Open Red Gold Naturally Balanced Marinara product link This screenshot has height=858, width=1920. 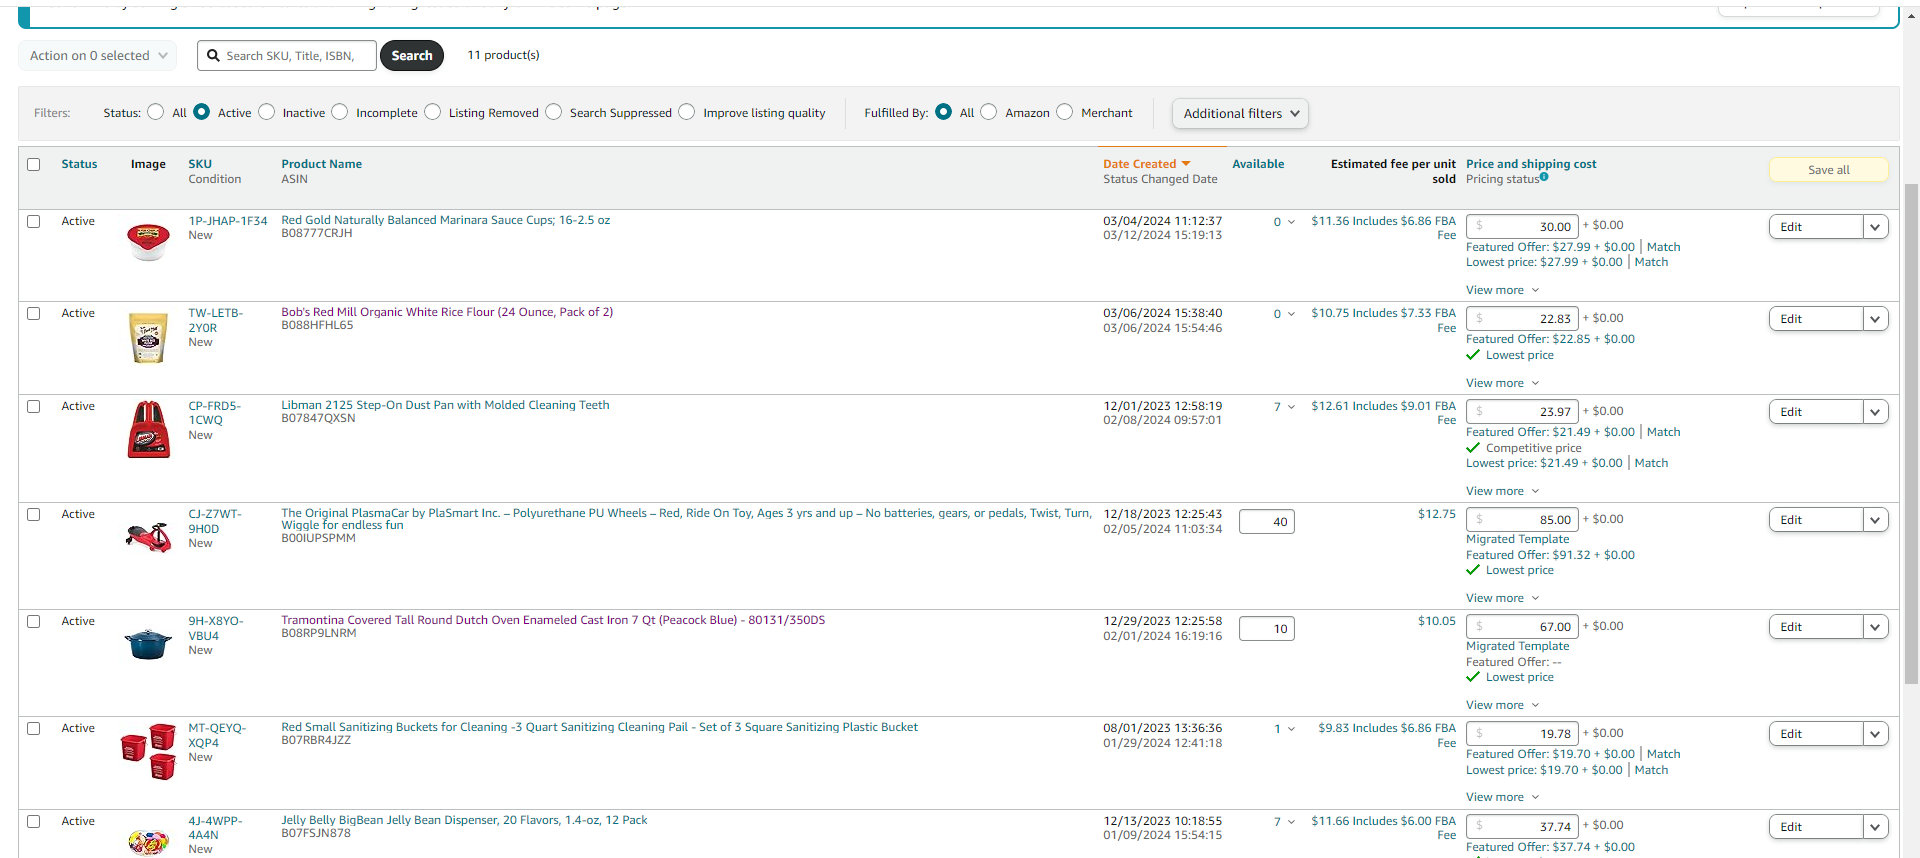pyautogui.click(x=446, y=220)
